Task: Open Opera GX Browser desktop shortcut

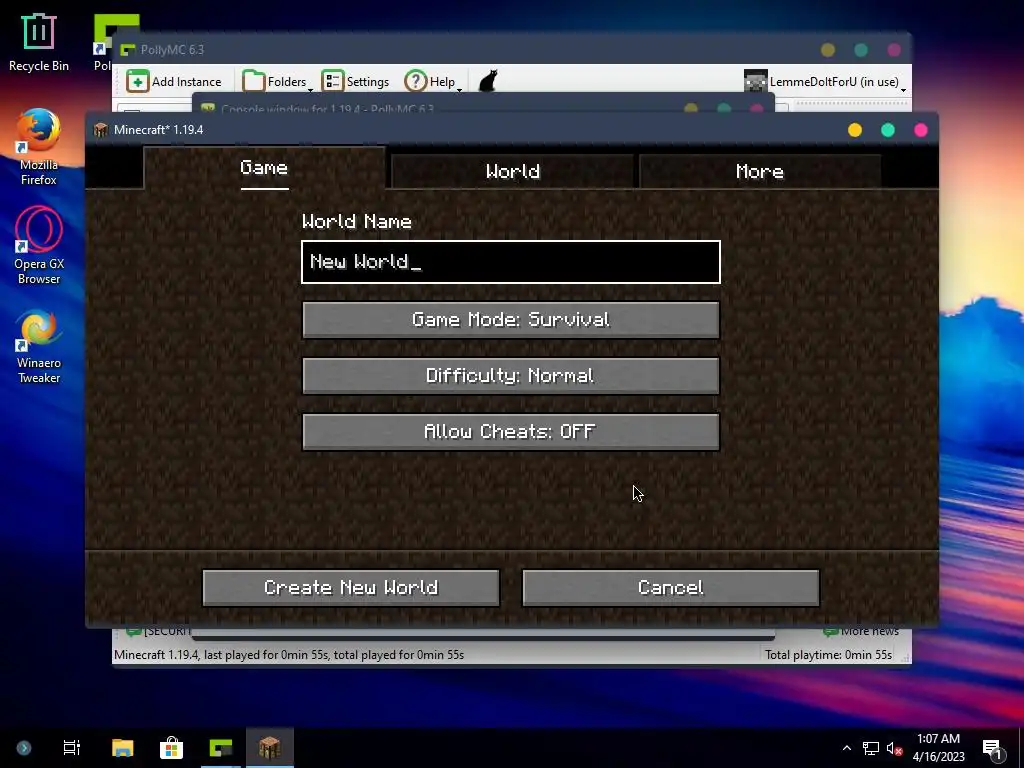Action: click(x=39, y=246)
